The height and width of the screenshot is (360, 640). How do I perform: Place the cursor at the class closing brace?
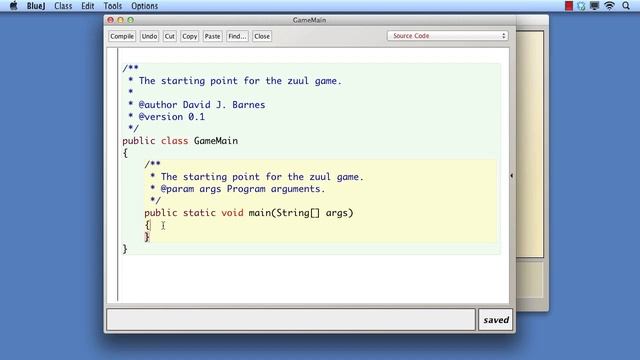click(x=125, y=249)
